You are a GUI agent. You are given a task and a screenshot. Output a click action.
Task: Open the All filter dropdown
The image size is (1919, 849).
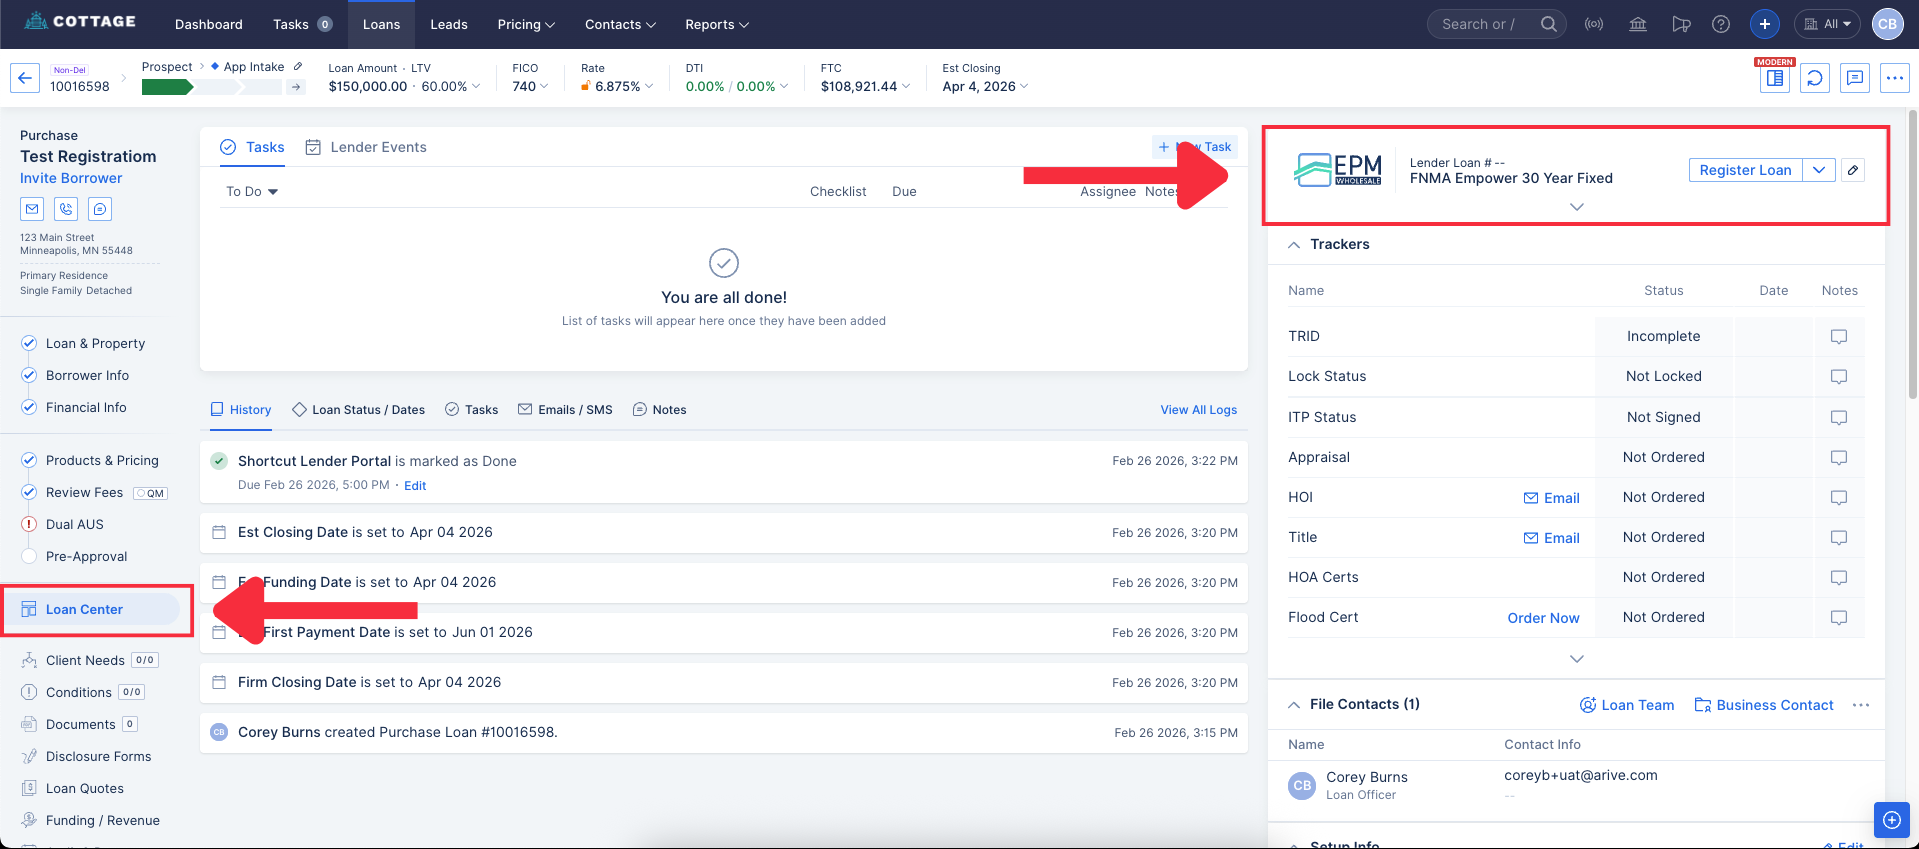tap(1827, 24)
